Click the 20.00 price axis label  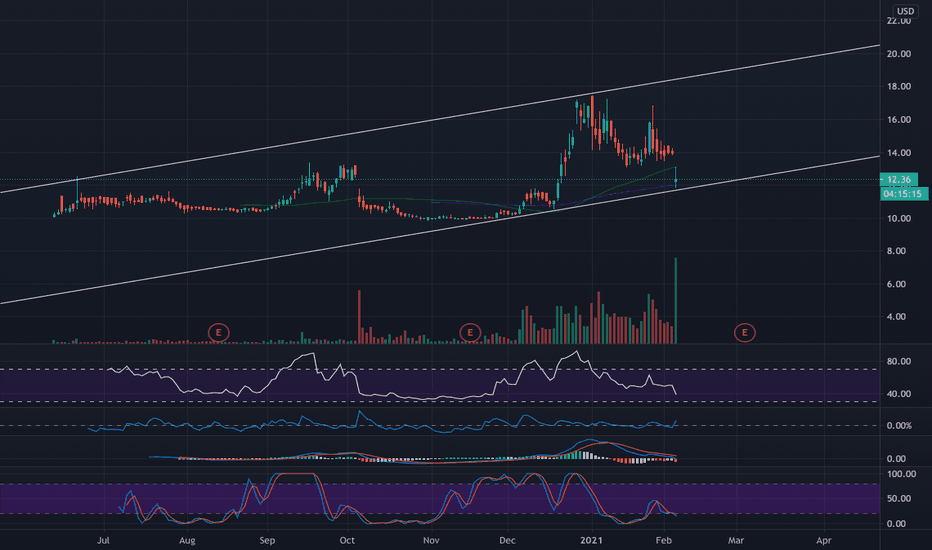pyautogui.click(x=899, y=54)
